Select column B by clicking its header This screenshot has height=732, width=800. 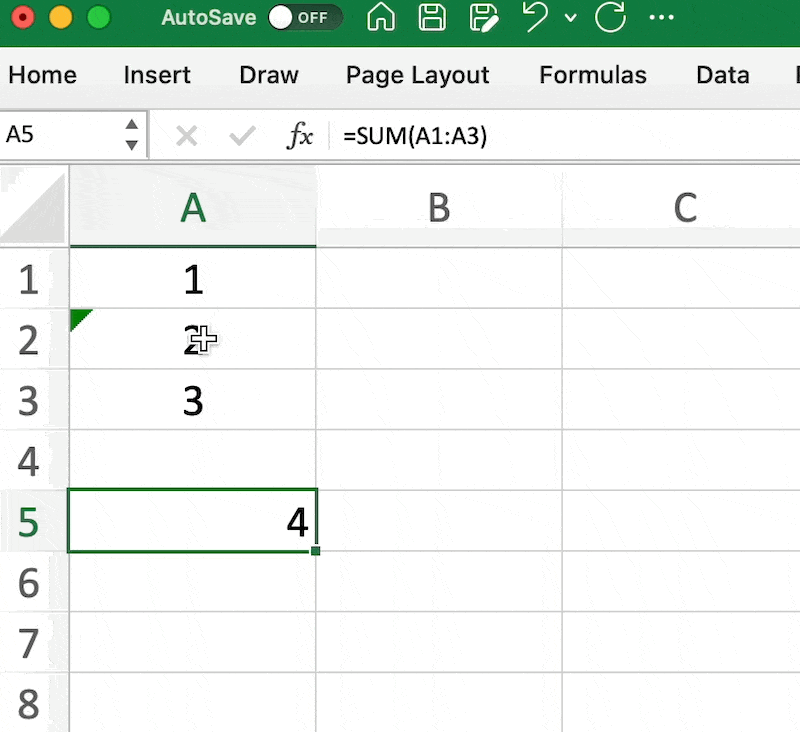click(x=438, y=206)
